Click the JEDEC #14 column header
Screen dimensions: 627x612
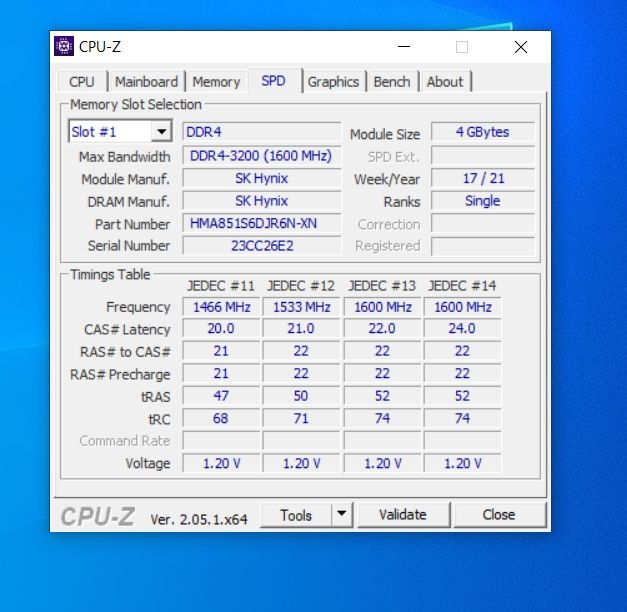(x=462, y=286)
